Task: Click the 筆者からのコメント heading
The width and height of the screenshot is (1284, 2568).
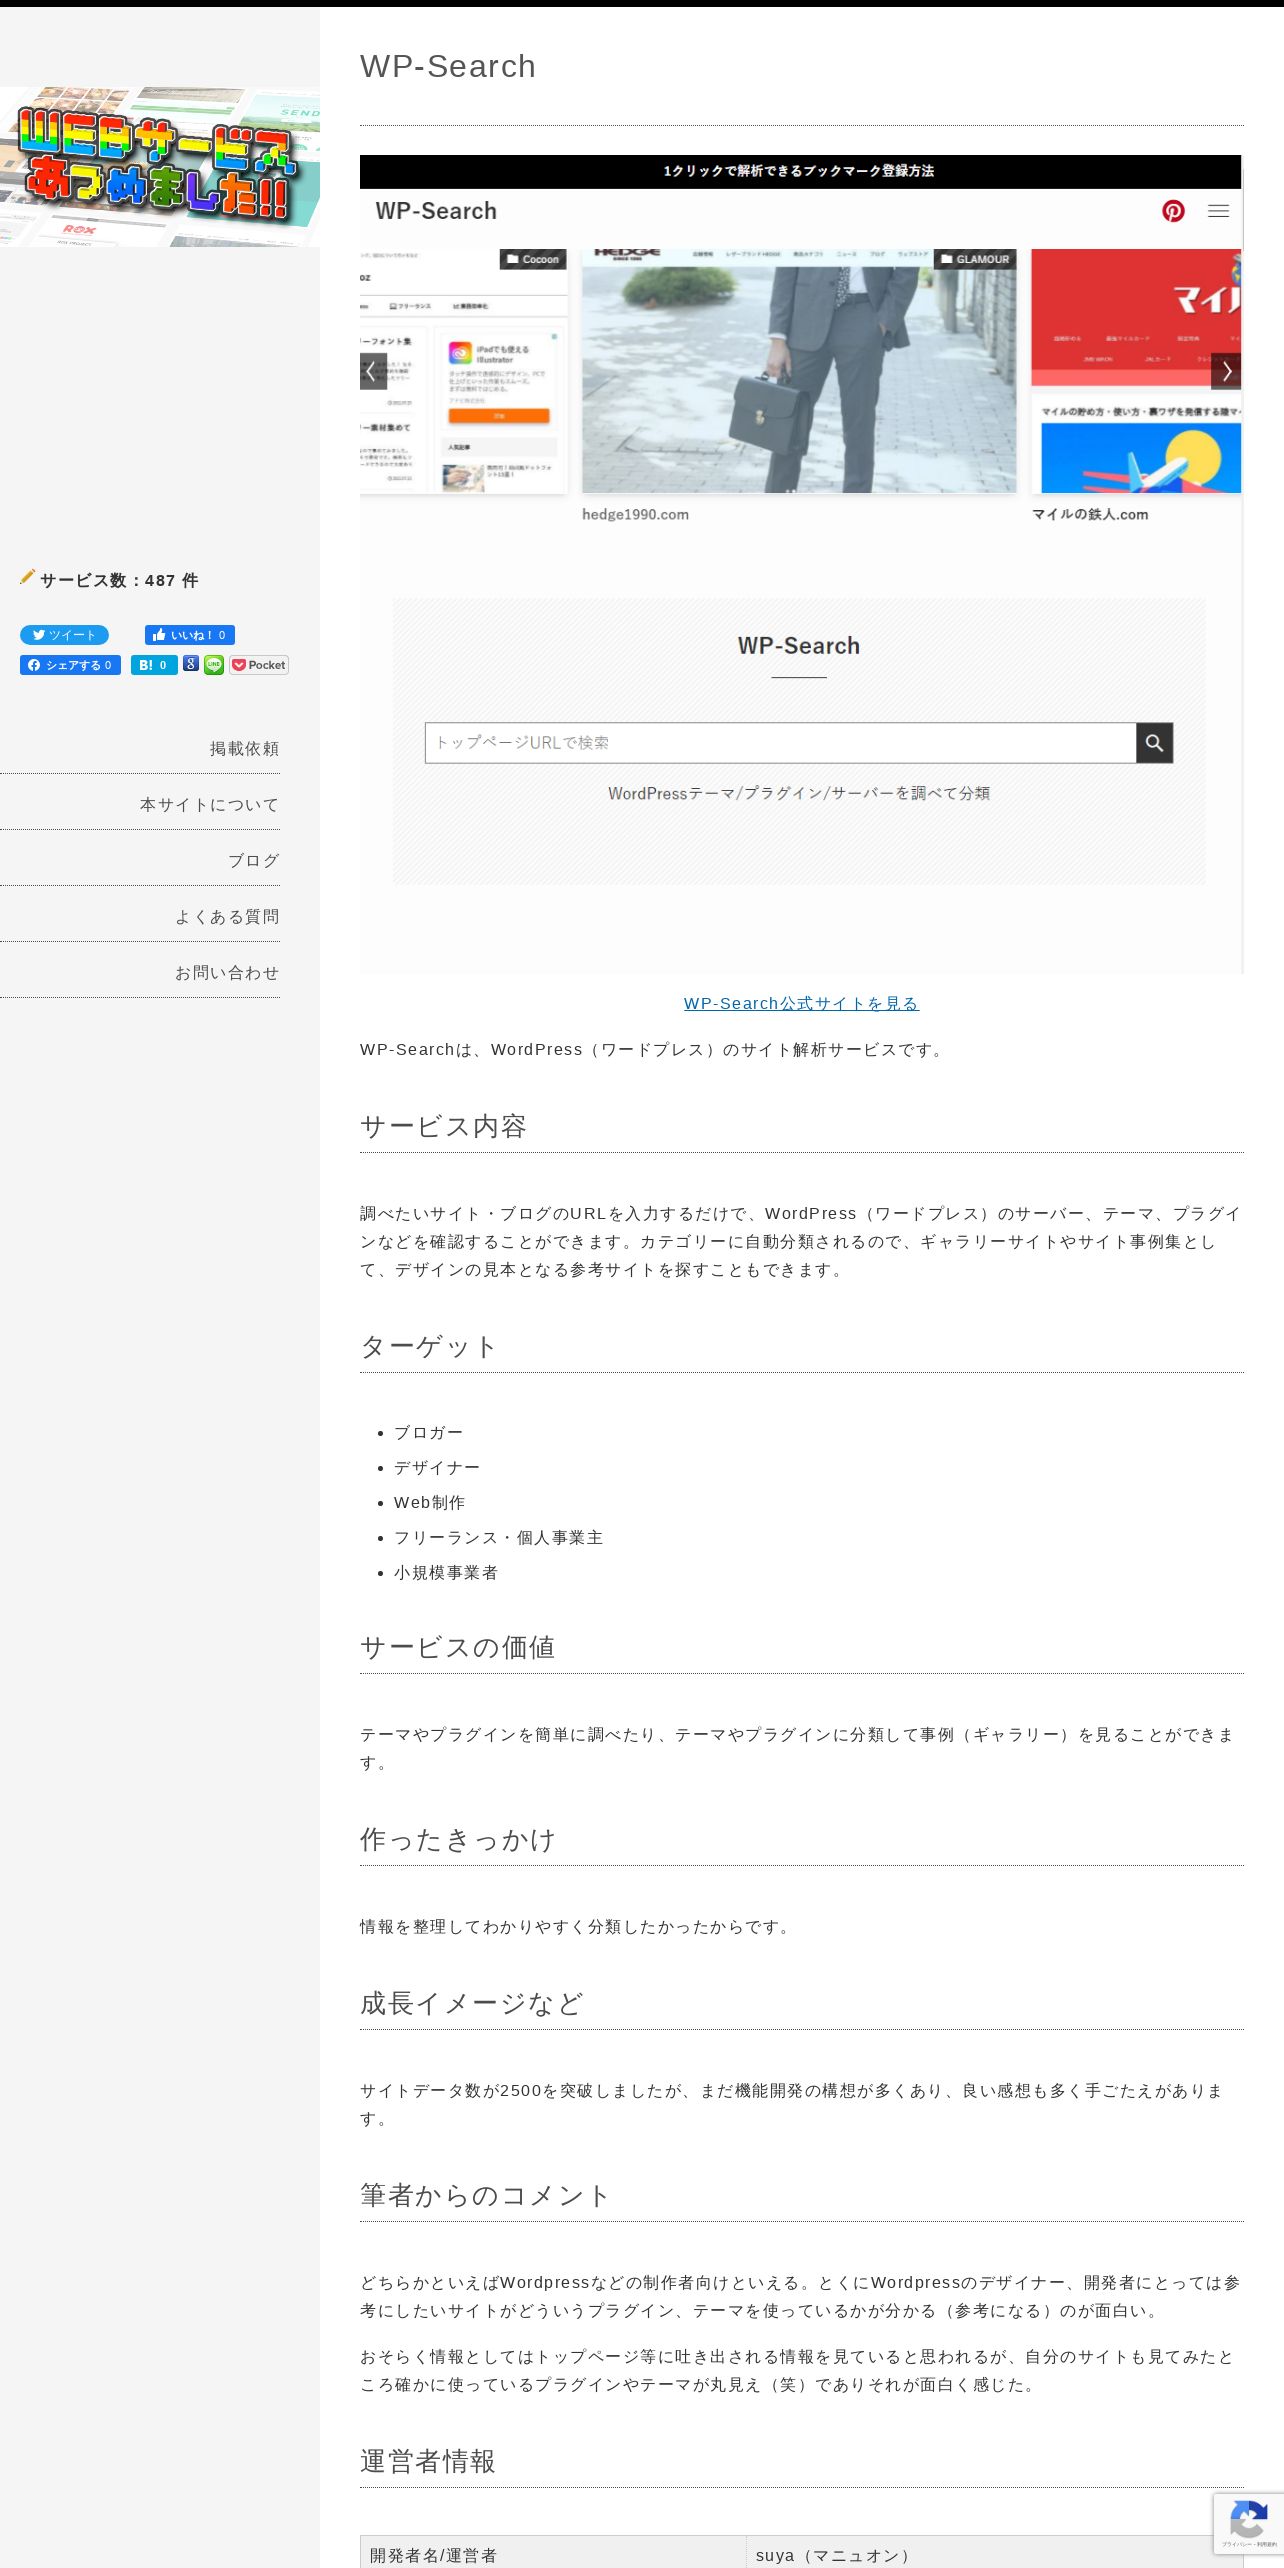Action: pos(486,2195)
